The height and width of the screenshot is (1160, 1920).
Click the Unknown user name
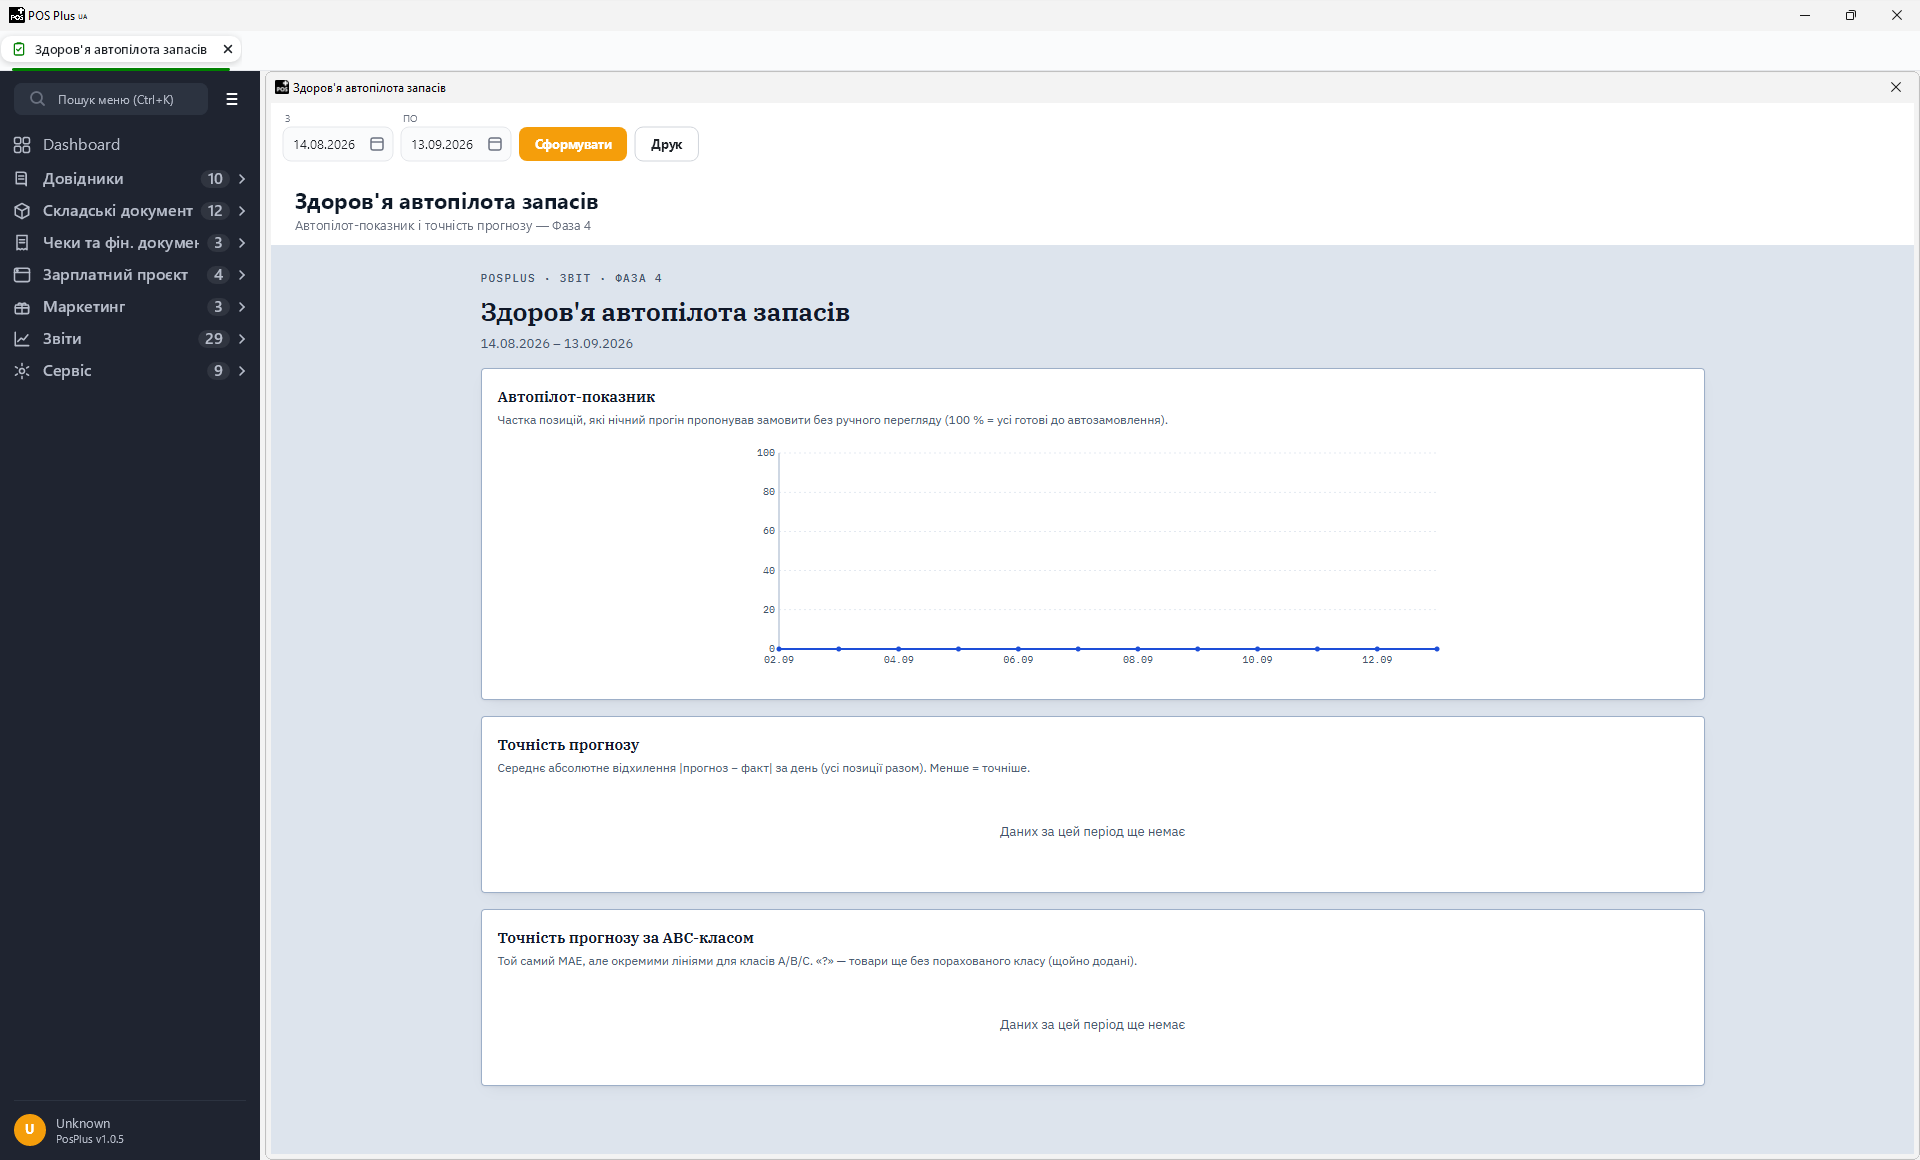[x=83, y=1123]
